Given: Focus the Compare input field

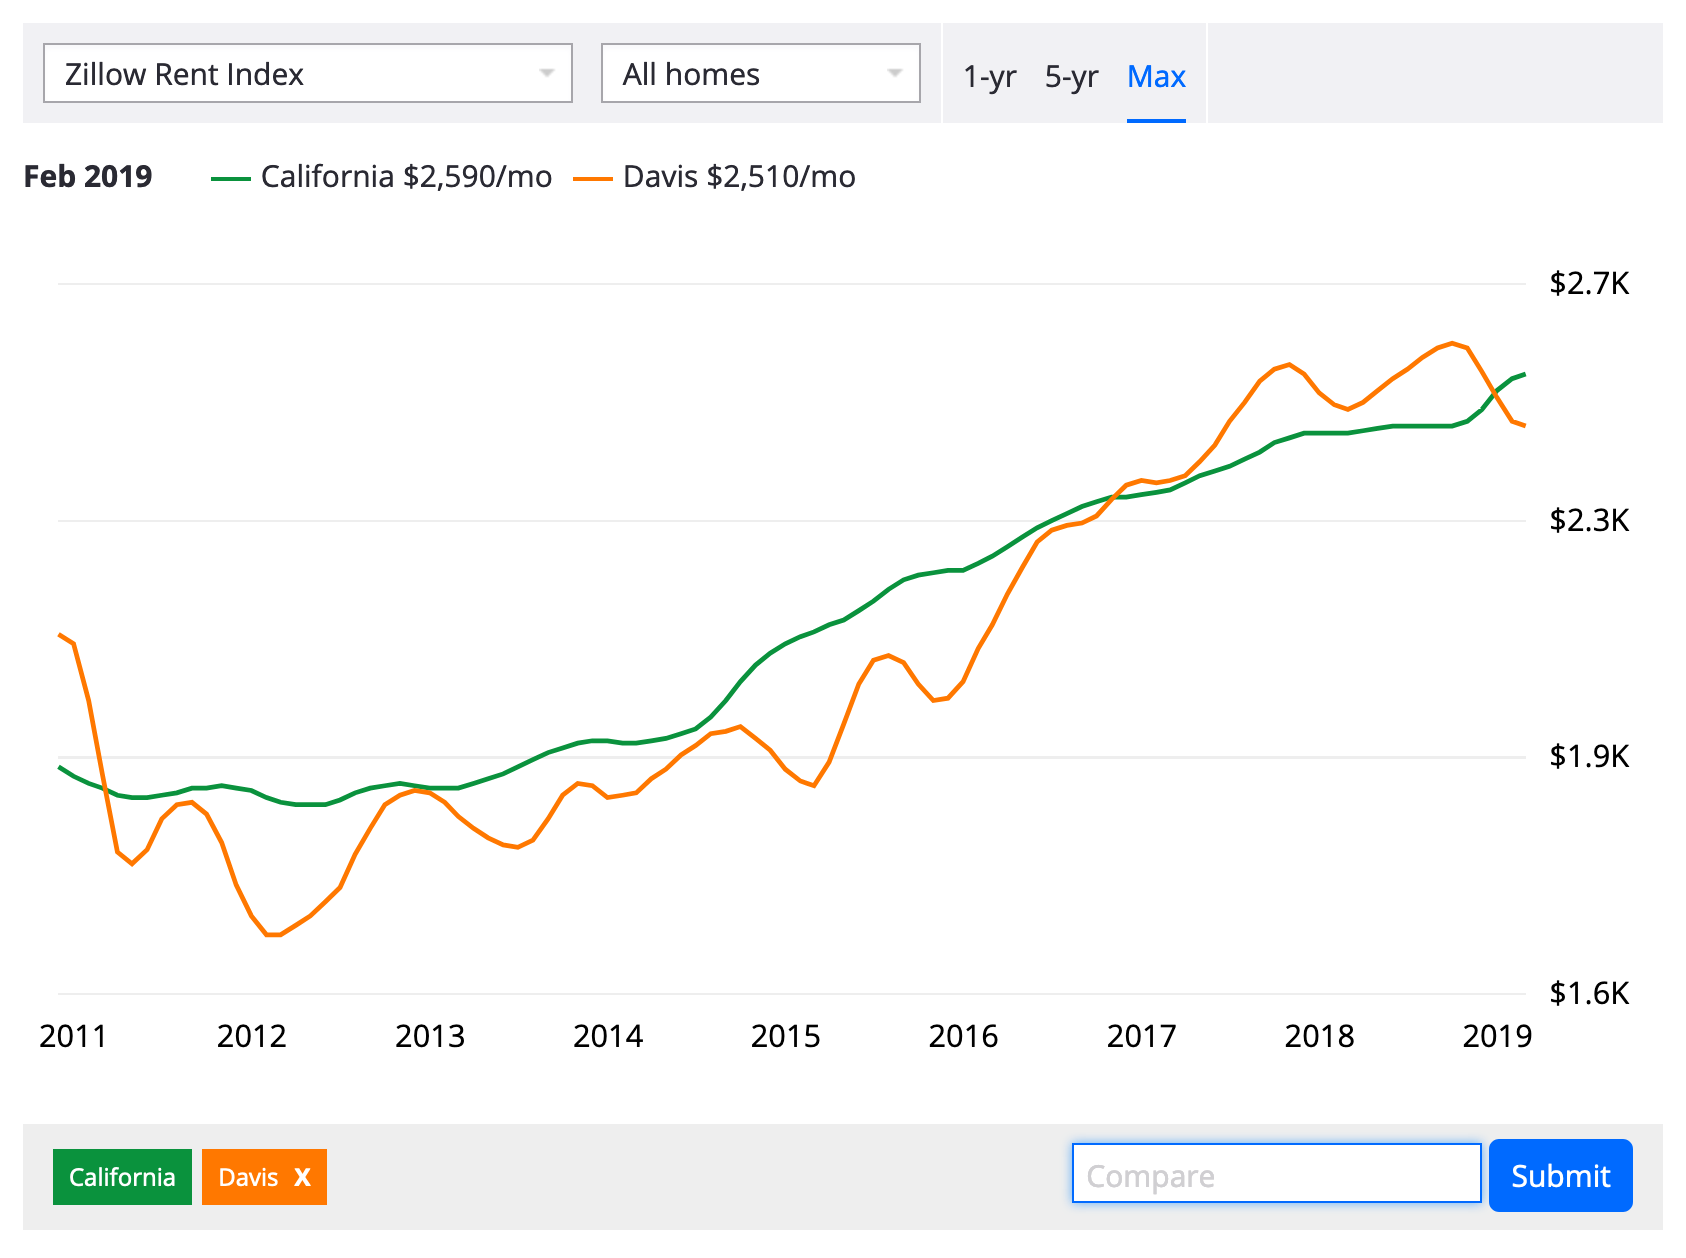Looking at the screenshot, I should click(1276, 1175).
